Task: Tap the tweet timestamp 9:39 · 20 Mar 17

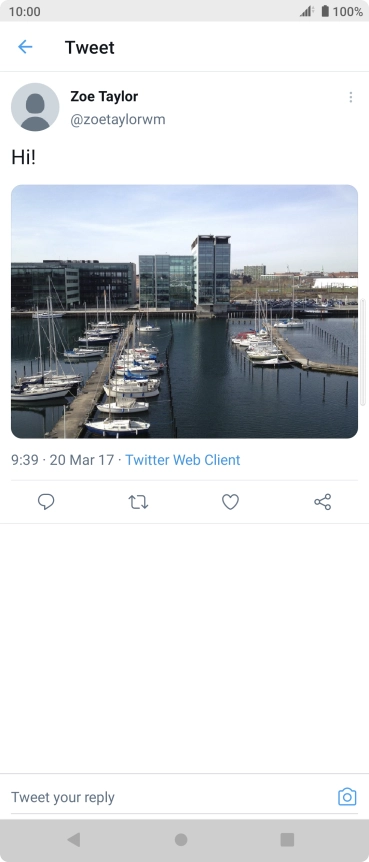Action: tap(63, 460)
